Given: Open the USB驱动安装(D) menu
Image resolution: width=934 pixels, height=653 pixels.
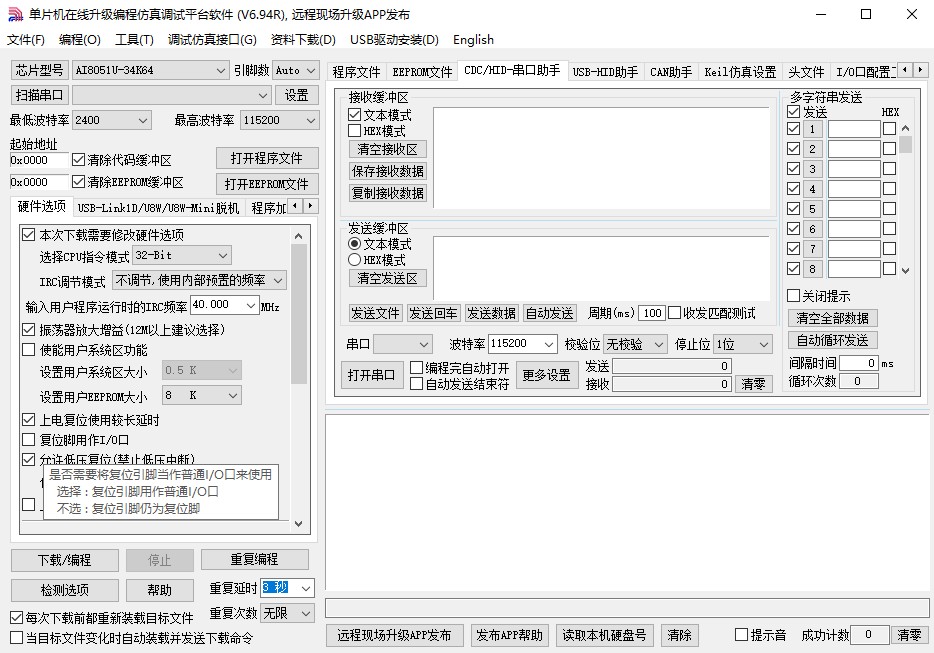Looking at the screenshot, I should tap(394, 40).
